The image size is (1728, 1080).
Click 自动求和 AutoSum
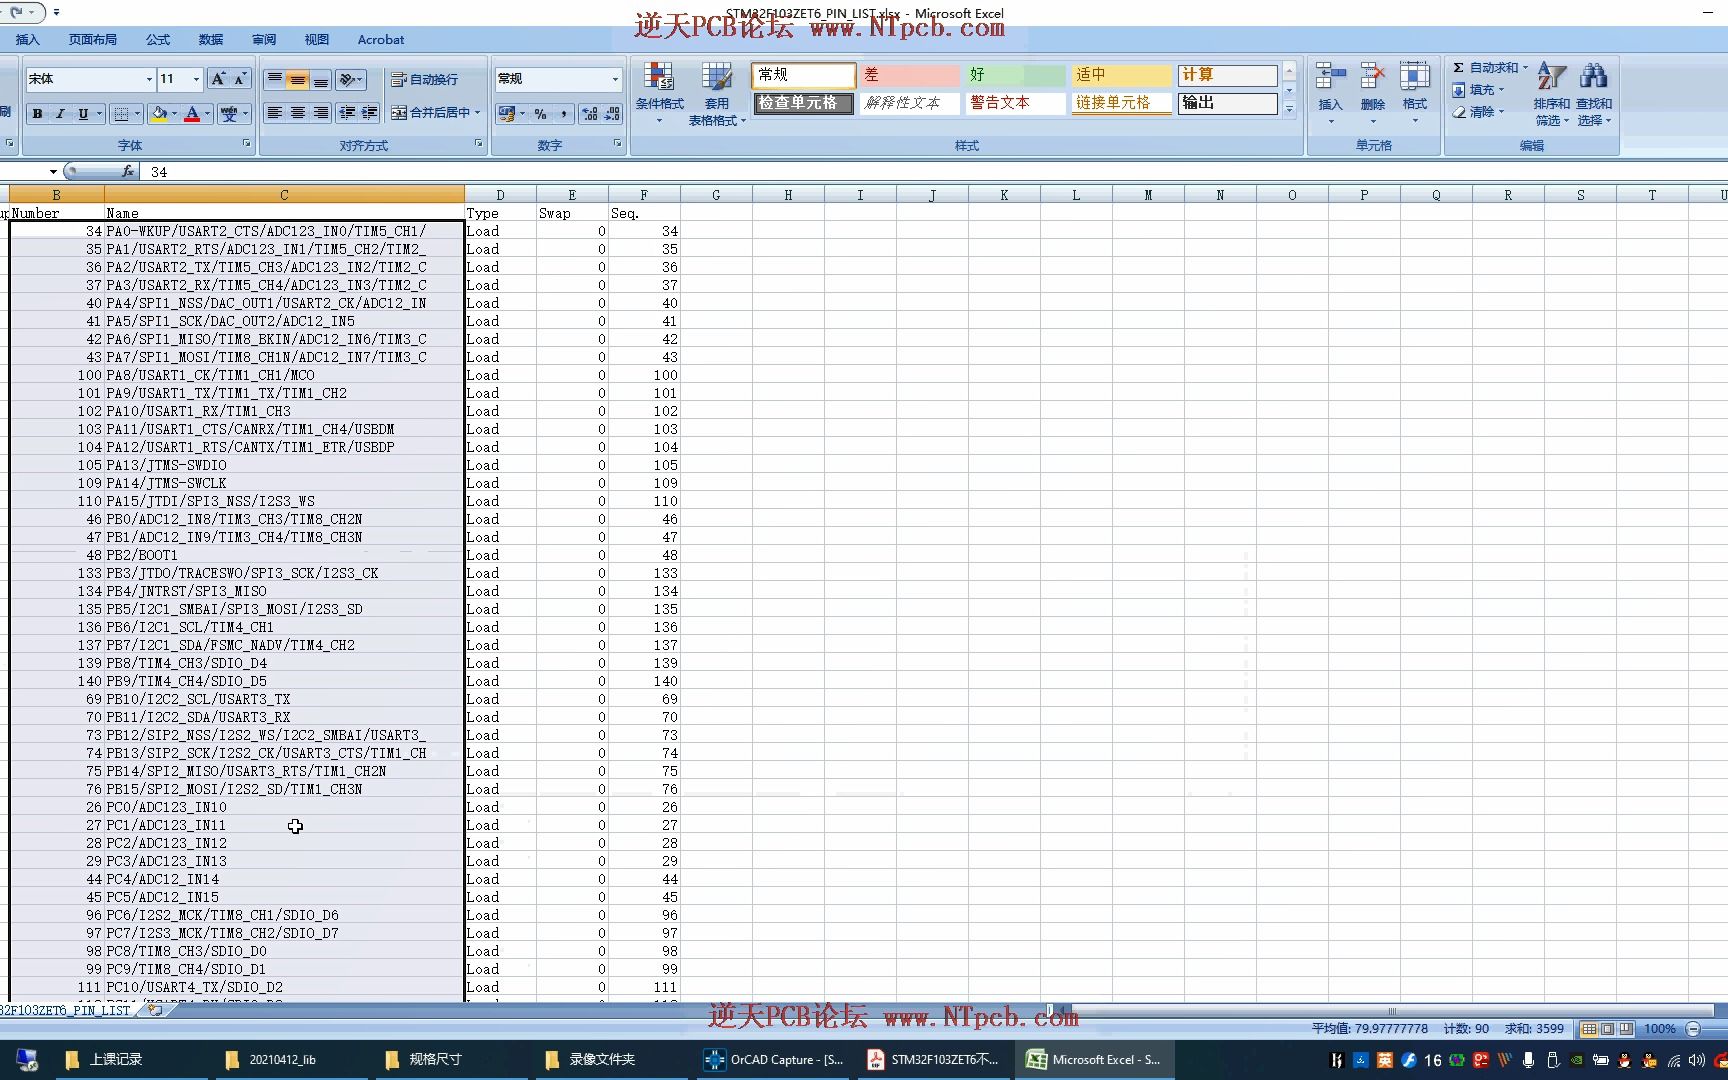1486,68
